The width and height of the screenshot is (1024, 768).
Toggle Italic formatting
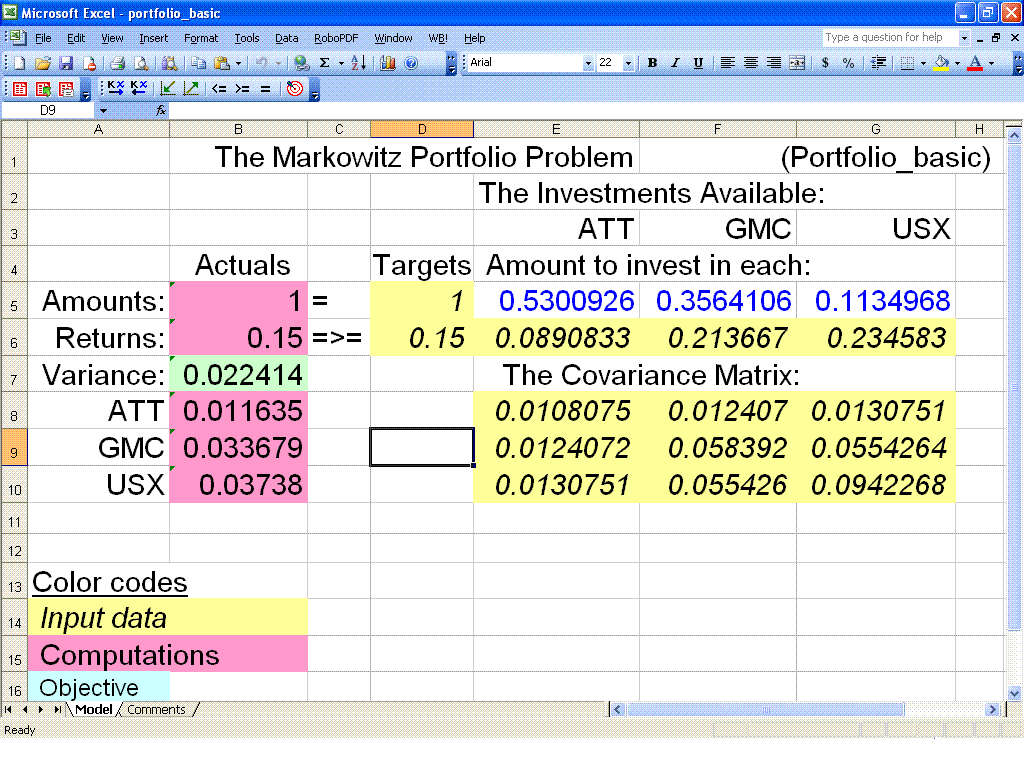tap(675, 63)
